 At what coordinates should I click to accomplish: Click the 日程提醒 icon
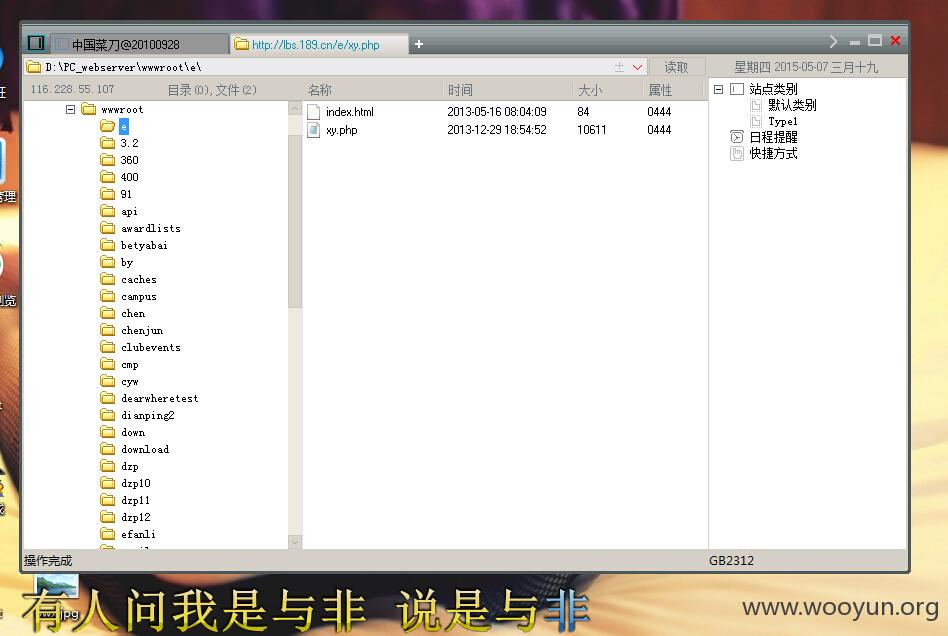click(x=737, y=137)
